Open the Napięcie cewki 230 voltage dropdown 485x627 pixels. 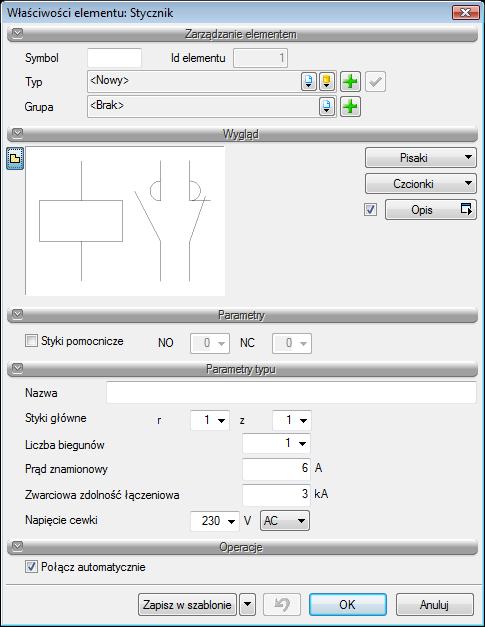click(215, 521)
